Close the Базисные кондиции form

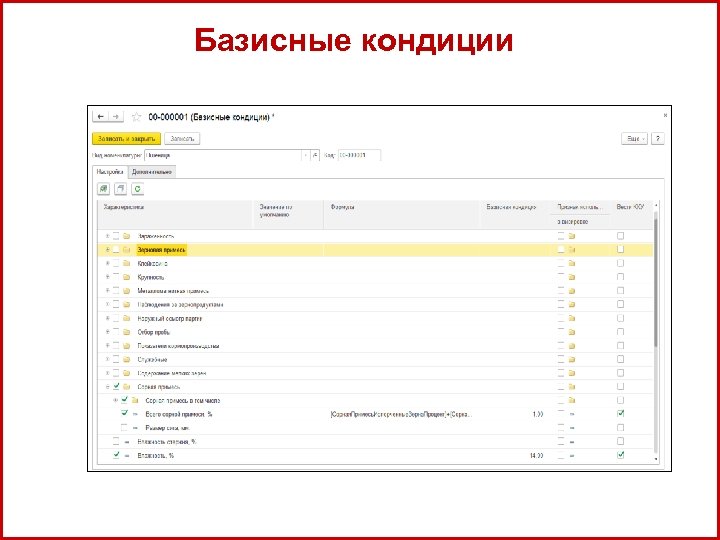pos(665,116)
